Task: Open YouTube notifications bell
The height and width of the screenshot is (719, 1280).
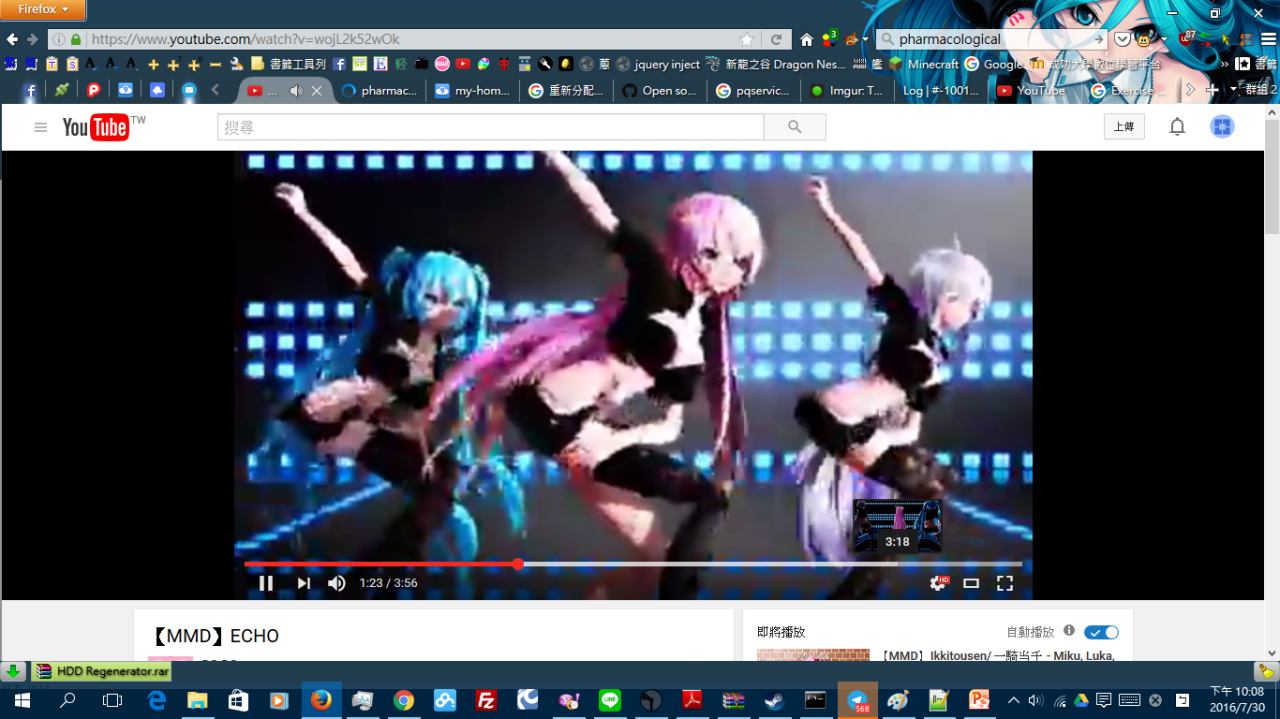Action: (x=1177, y=127)
